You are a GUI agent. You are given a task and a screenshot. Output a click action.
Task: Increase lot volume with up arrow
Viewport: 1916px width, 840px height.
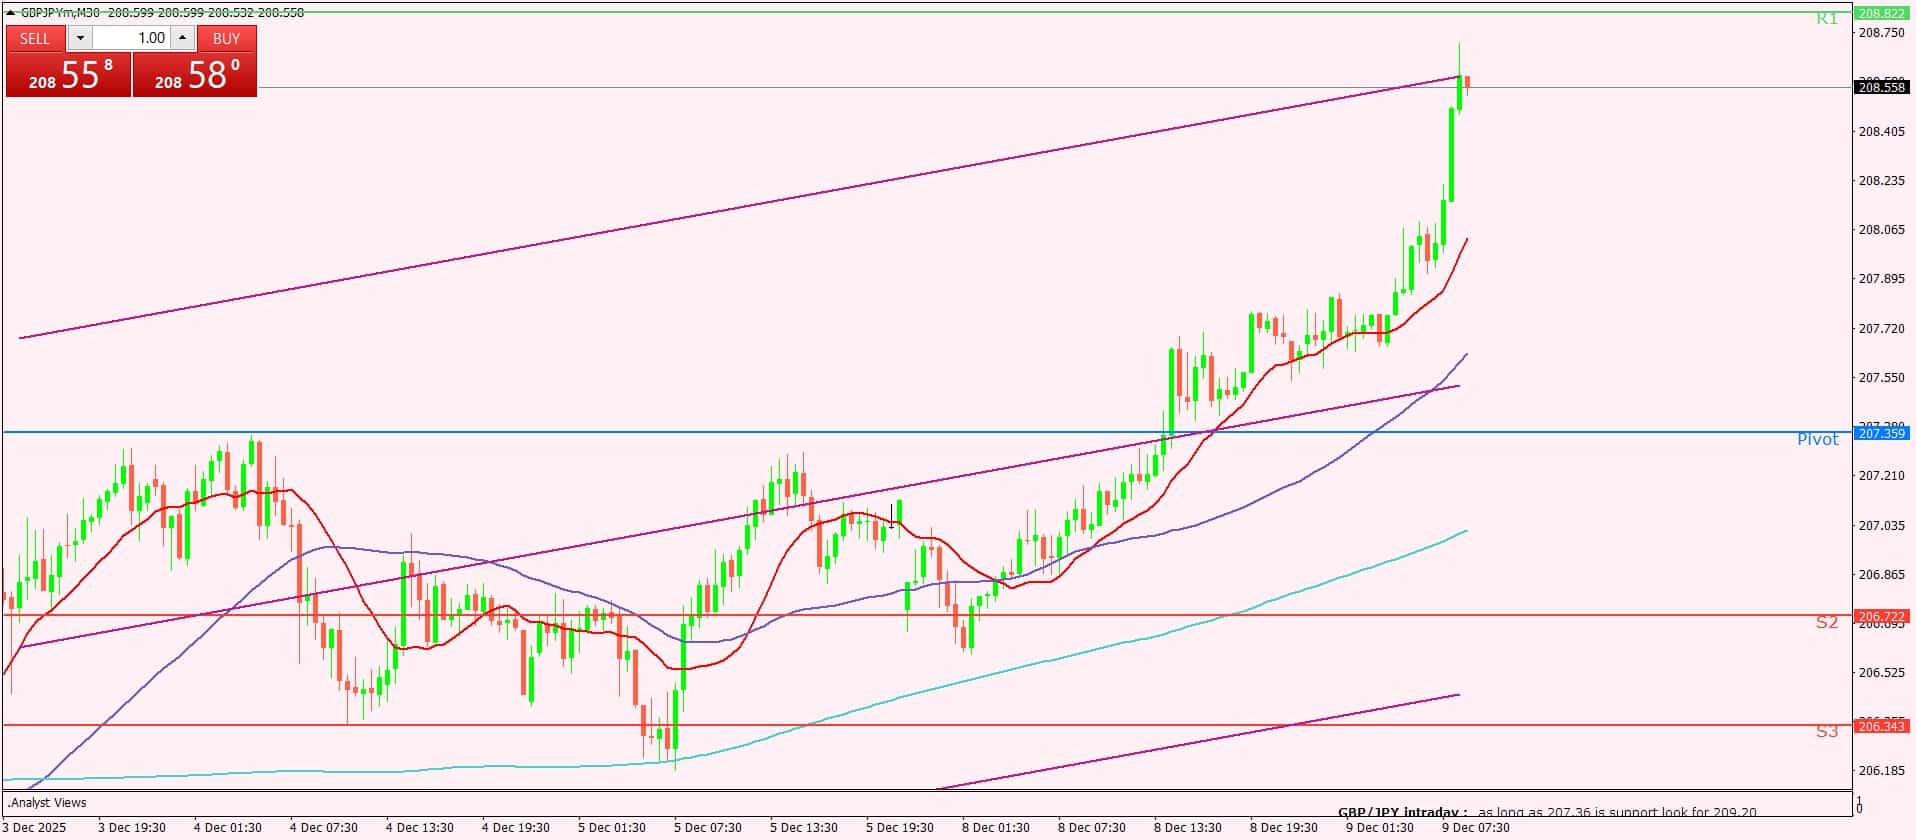[182, 38]
